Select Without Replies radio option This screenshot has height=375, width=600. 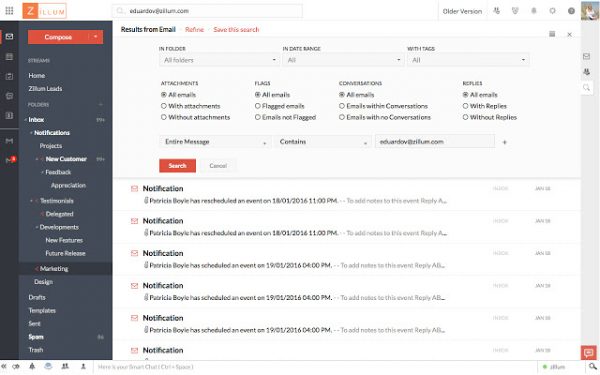pos(490,117)
